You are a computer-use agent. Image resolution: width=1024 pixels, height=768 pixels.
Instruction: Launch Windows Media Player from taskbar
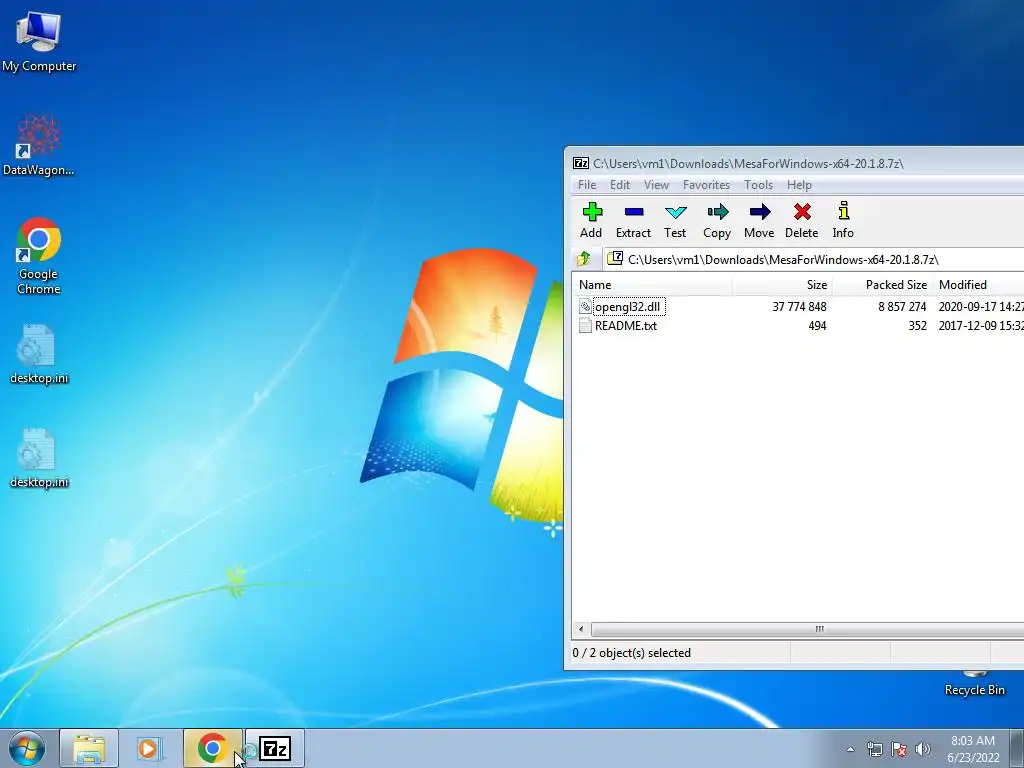(x=148, y=748)
